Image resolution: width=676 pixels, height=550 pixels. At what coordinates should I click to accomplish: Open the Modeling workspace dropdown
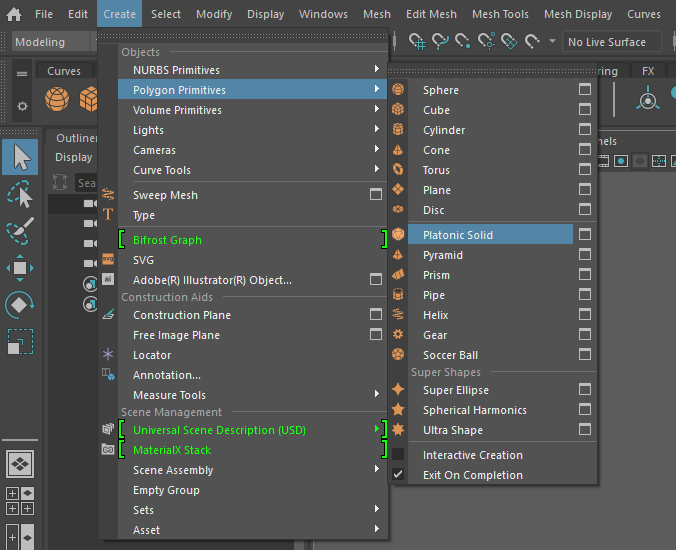pyautogui.click(x=54, y=42)
